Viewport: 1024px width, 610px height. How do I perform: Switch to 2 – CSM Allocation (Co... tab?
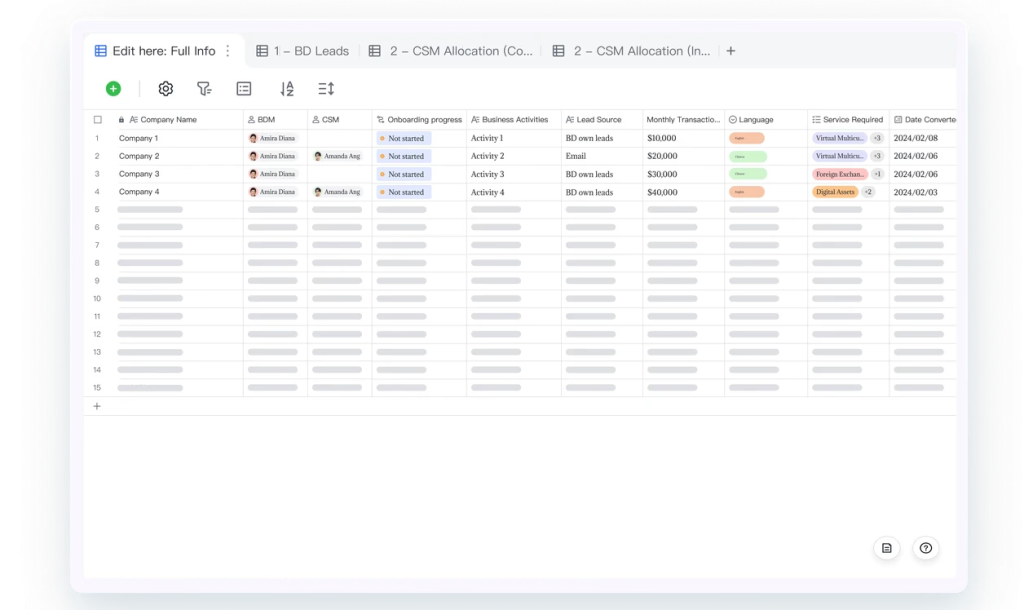(x=451, y=51)
